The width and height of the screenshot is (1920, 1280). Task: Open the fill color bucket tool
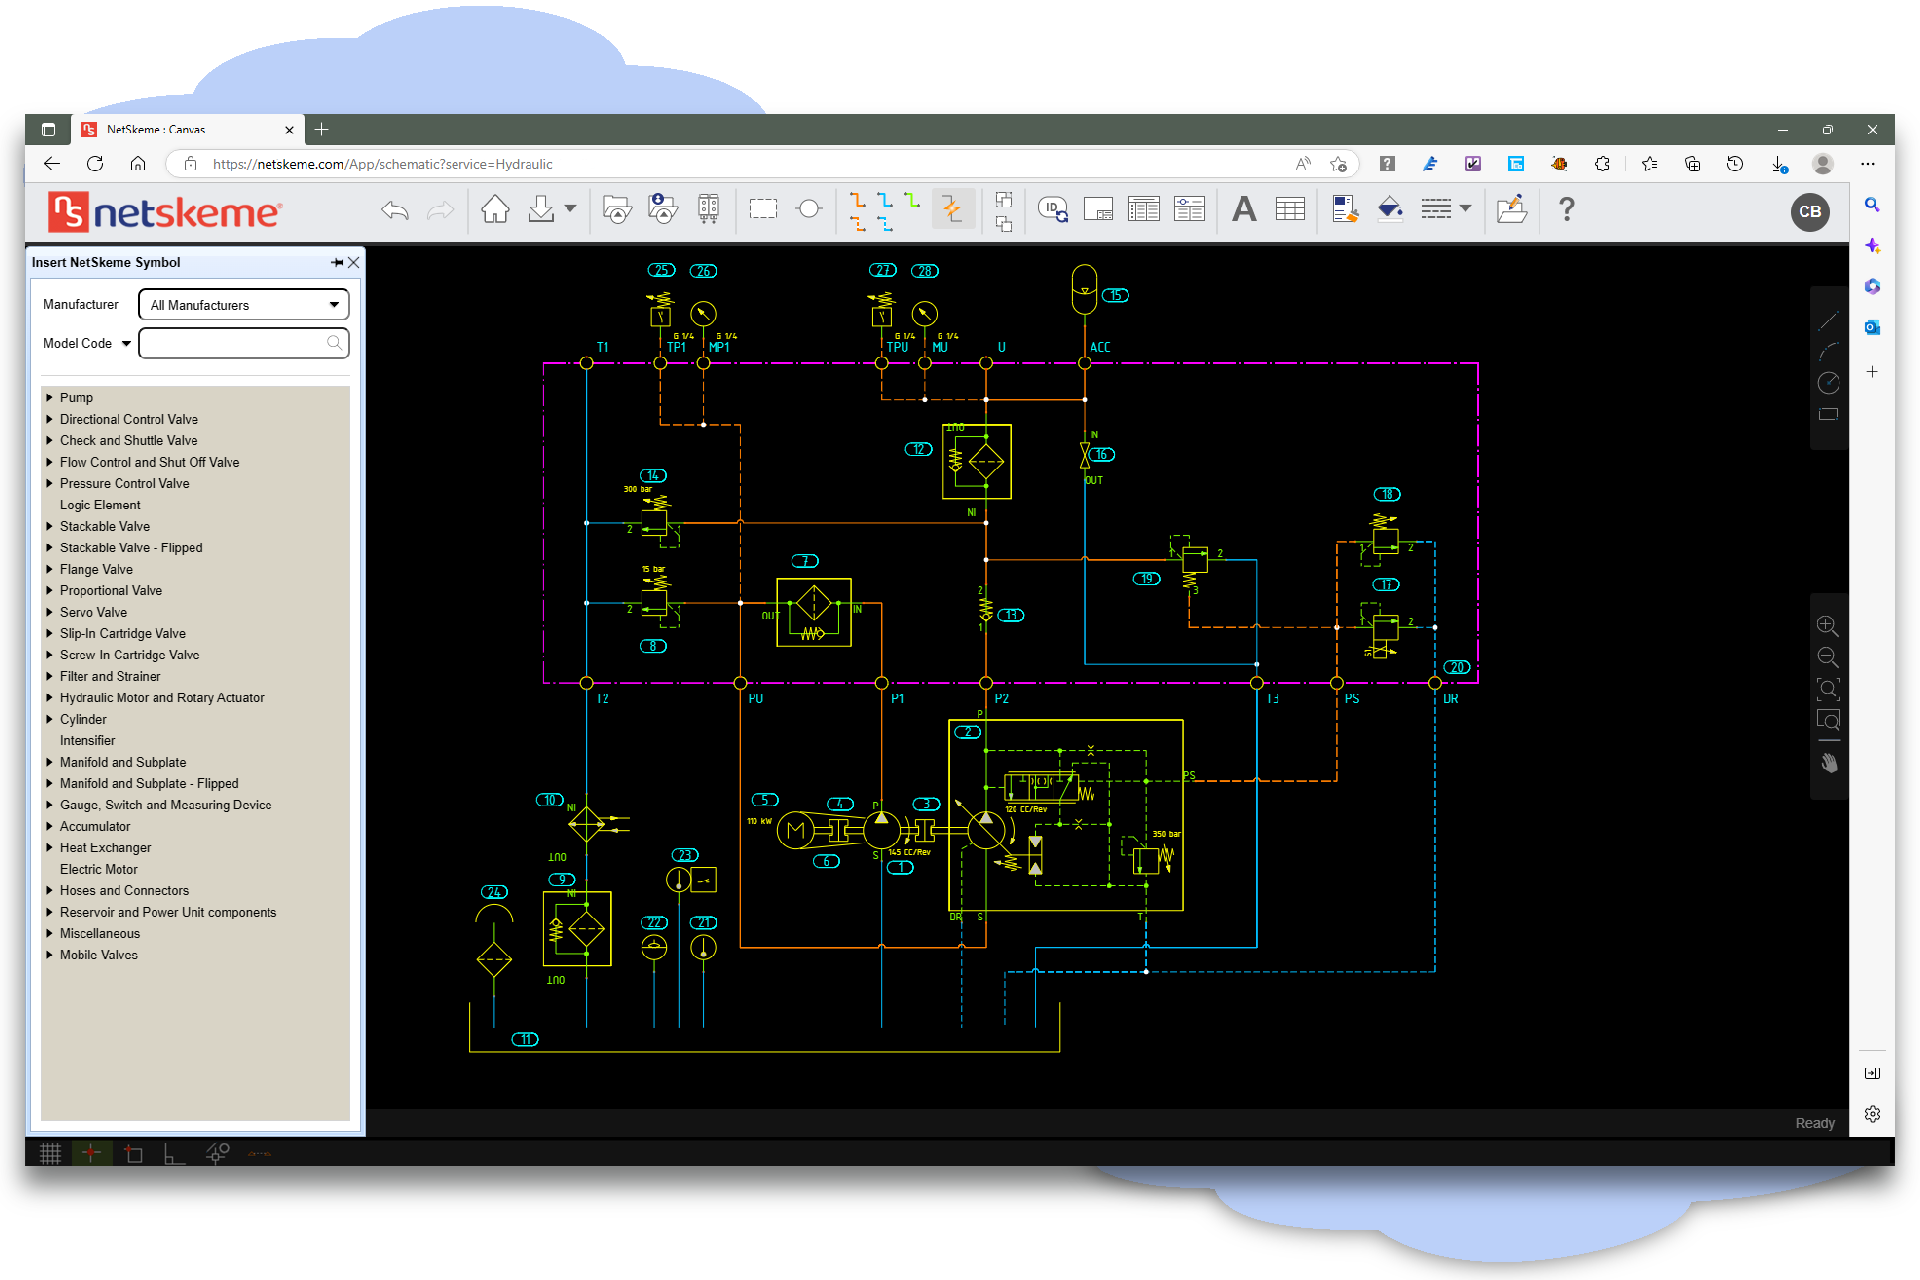[x=1390, y=209]
